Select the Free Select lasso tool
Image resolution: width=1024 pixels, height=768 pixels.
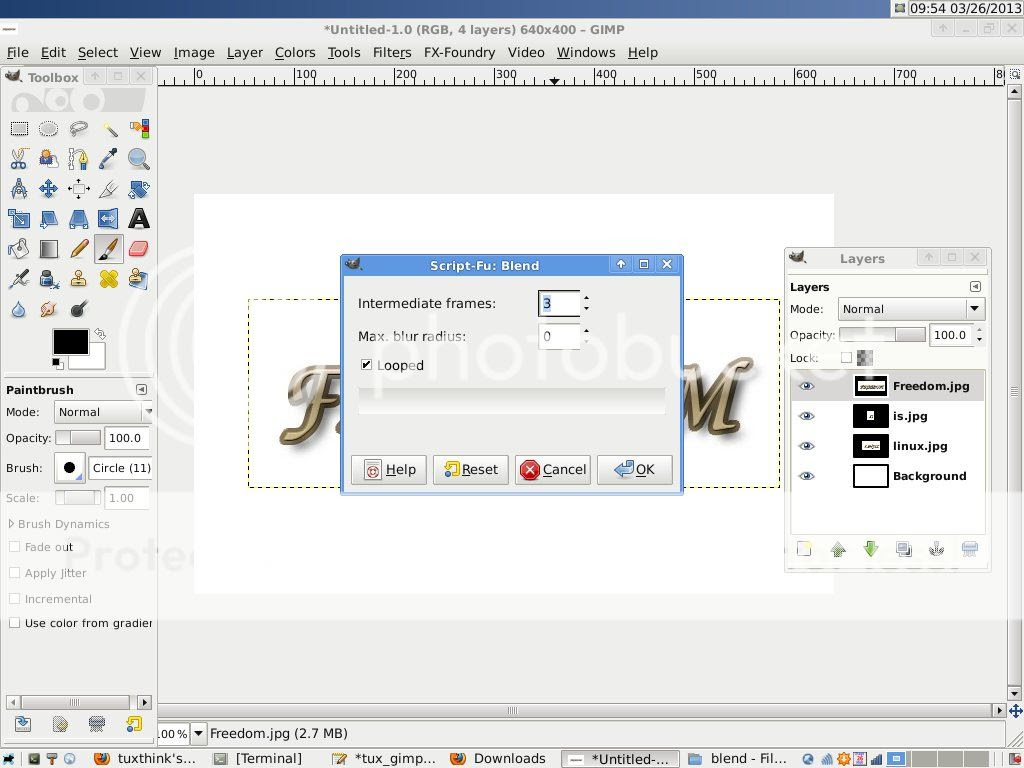78,129
